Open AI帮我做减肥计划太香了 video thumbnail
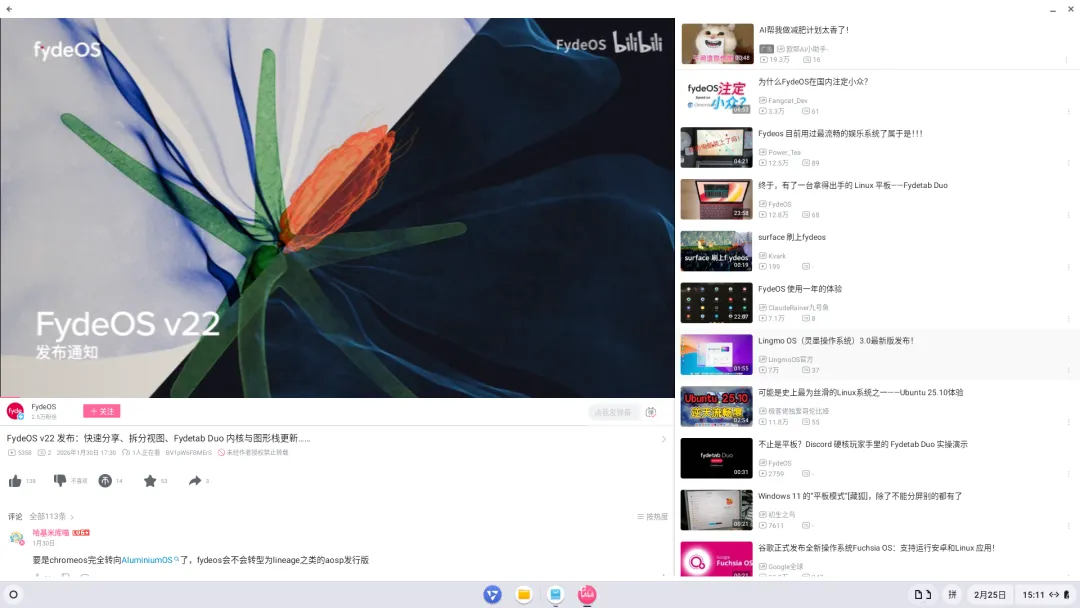The height and width of the screenshot is (608, 1080). click(x=717, y=43)
